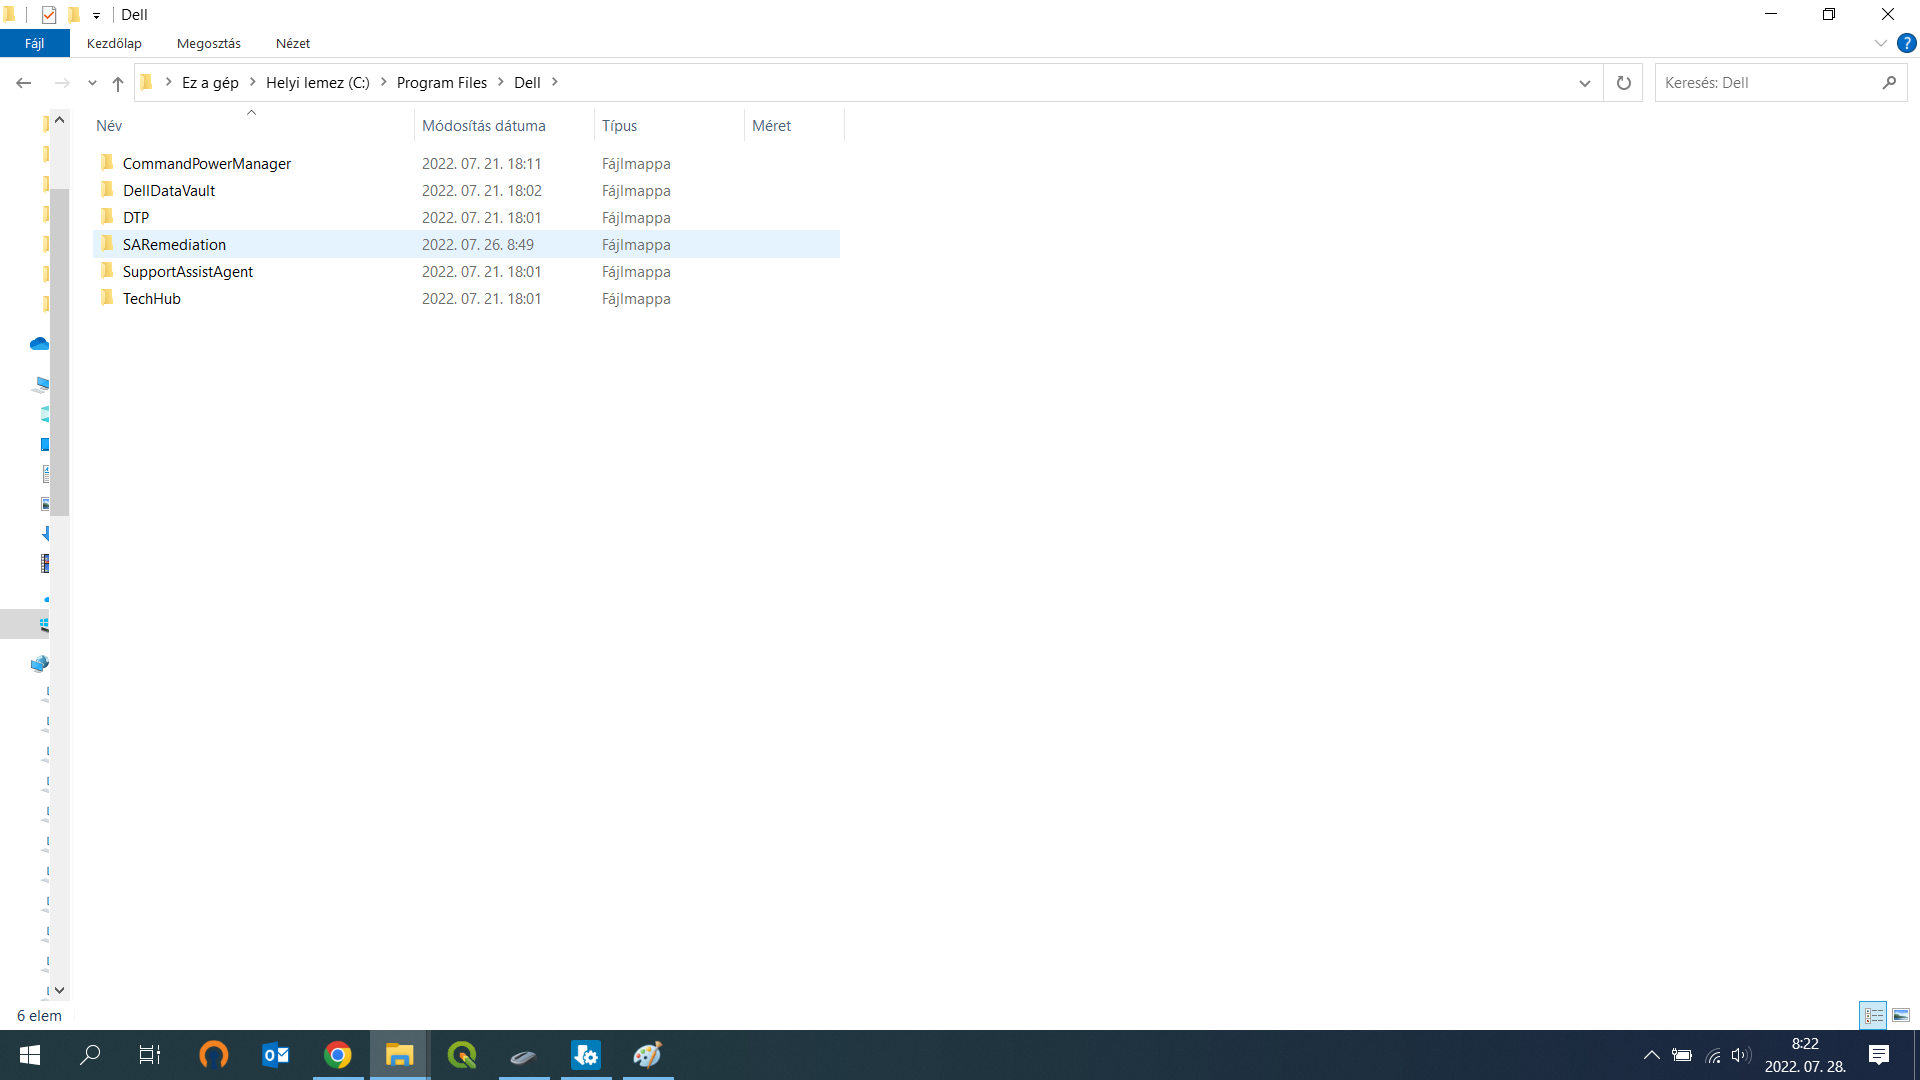Image resolution: width=1920 pixels, height=1080 pixels.
Task: Open the blue gear installer taskbar icon
Action: click(x=586, y=1055)
